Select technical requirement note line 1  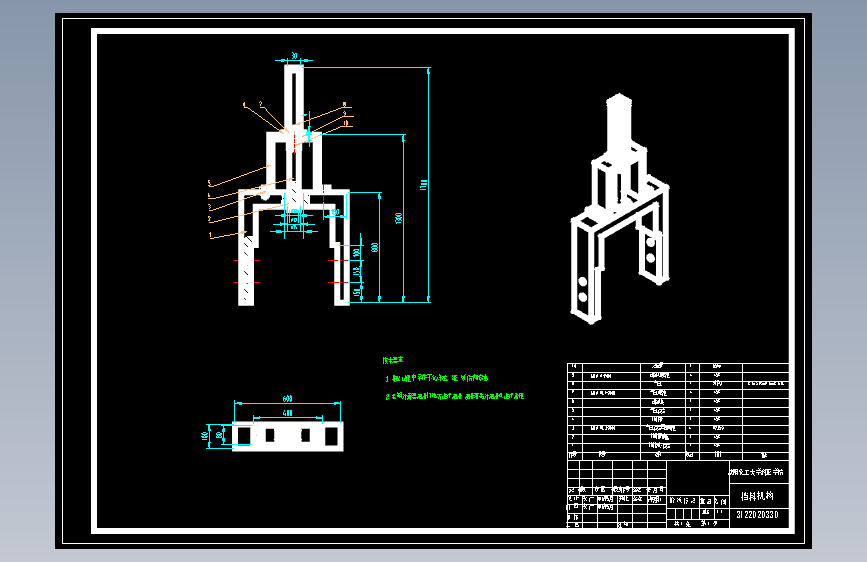pos(437,378)
